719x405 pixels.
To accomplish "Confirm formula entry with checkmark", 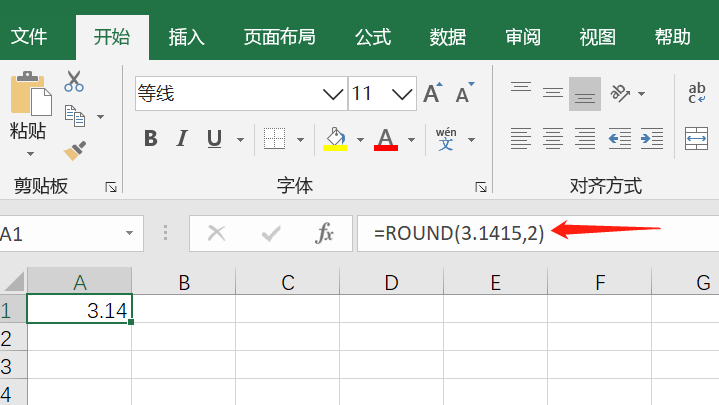I will (271, 234).
